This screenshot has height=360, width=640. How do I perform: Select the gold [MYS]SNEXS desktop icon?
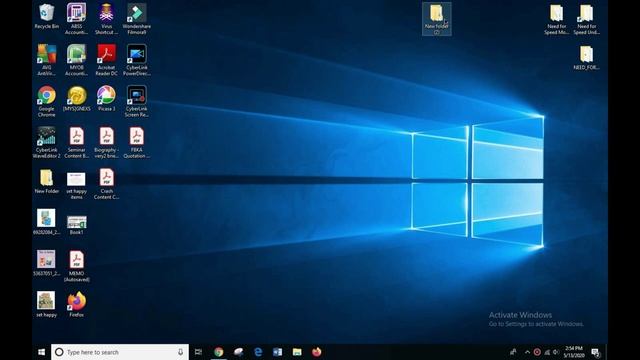pyautogui.click(x=77, y=98)
